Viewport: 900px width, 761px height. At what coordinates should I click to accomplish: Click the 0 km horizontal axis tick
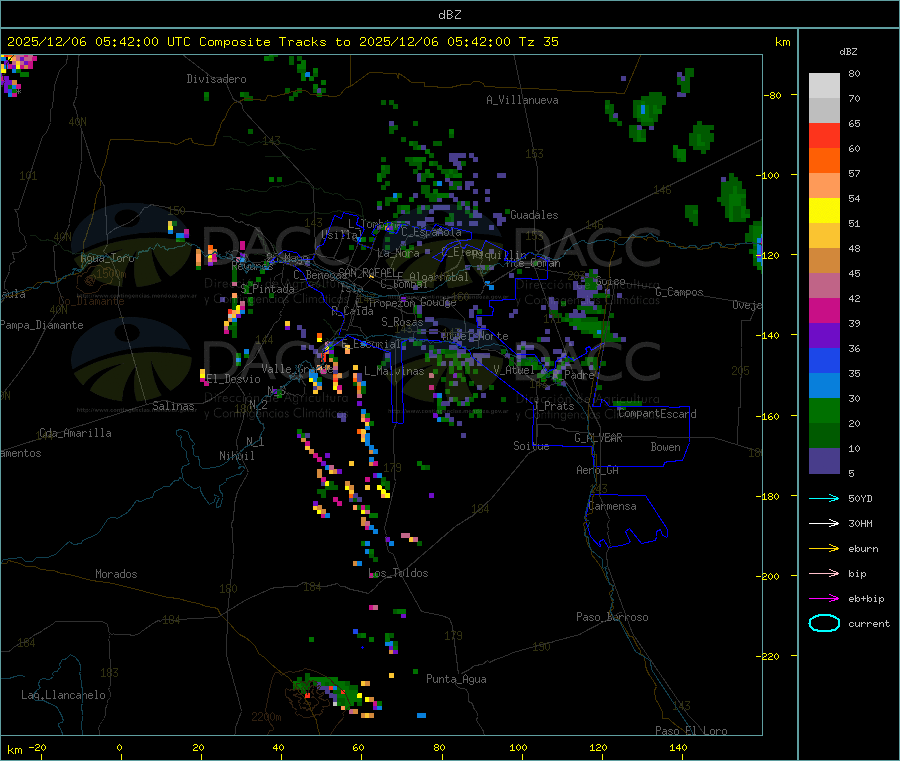119,747
